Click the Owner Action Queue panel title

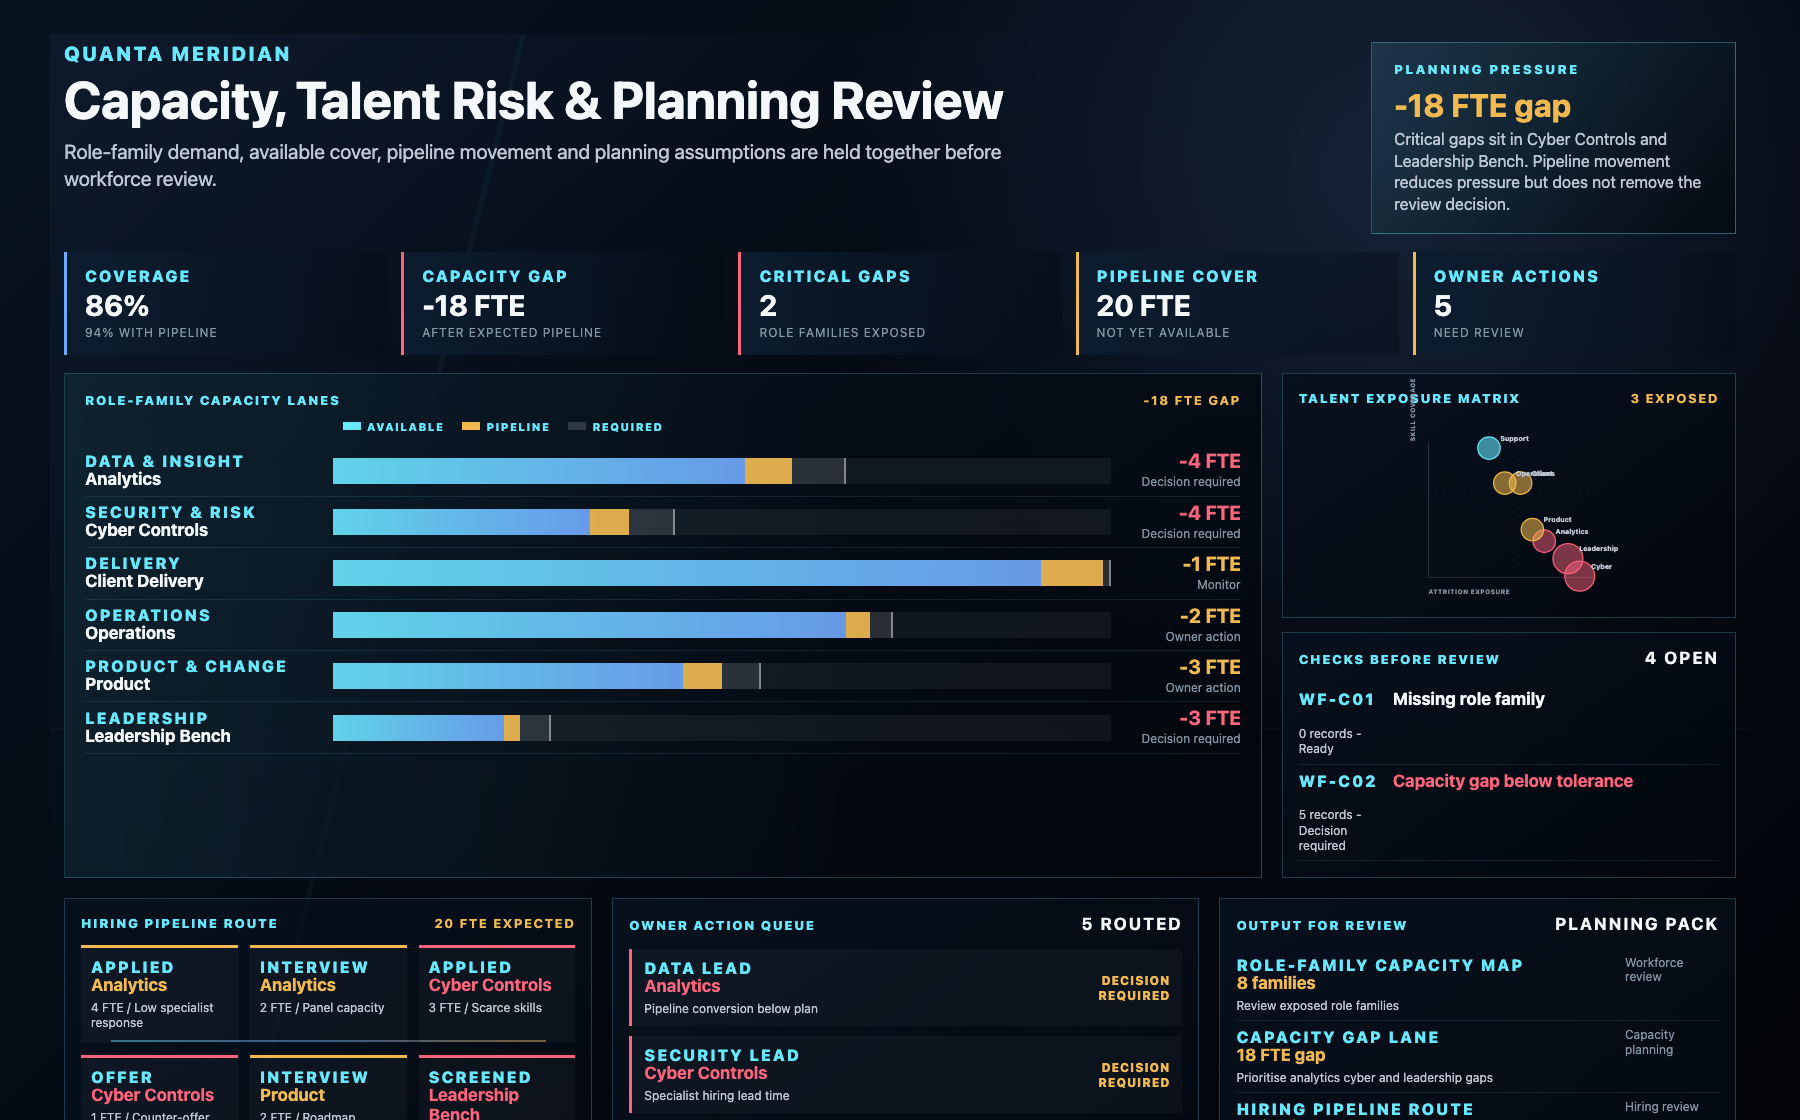tap(722, 925)
